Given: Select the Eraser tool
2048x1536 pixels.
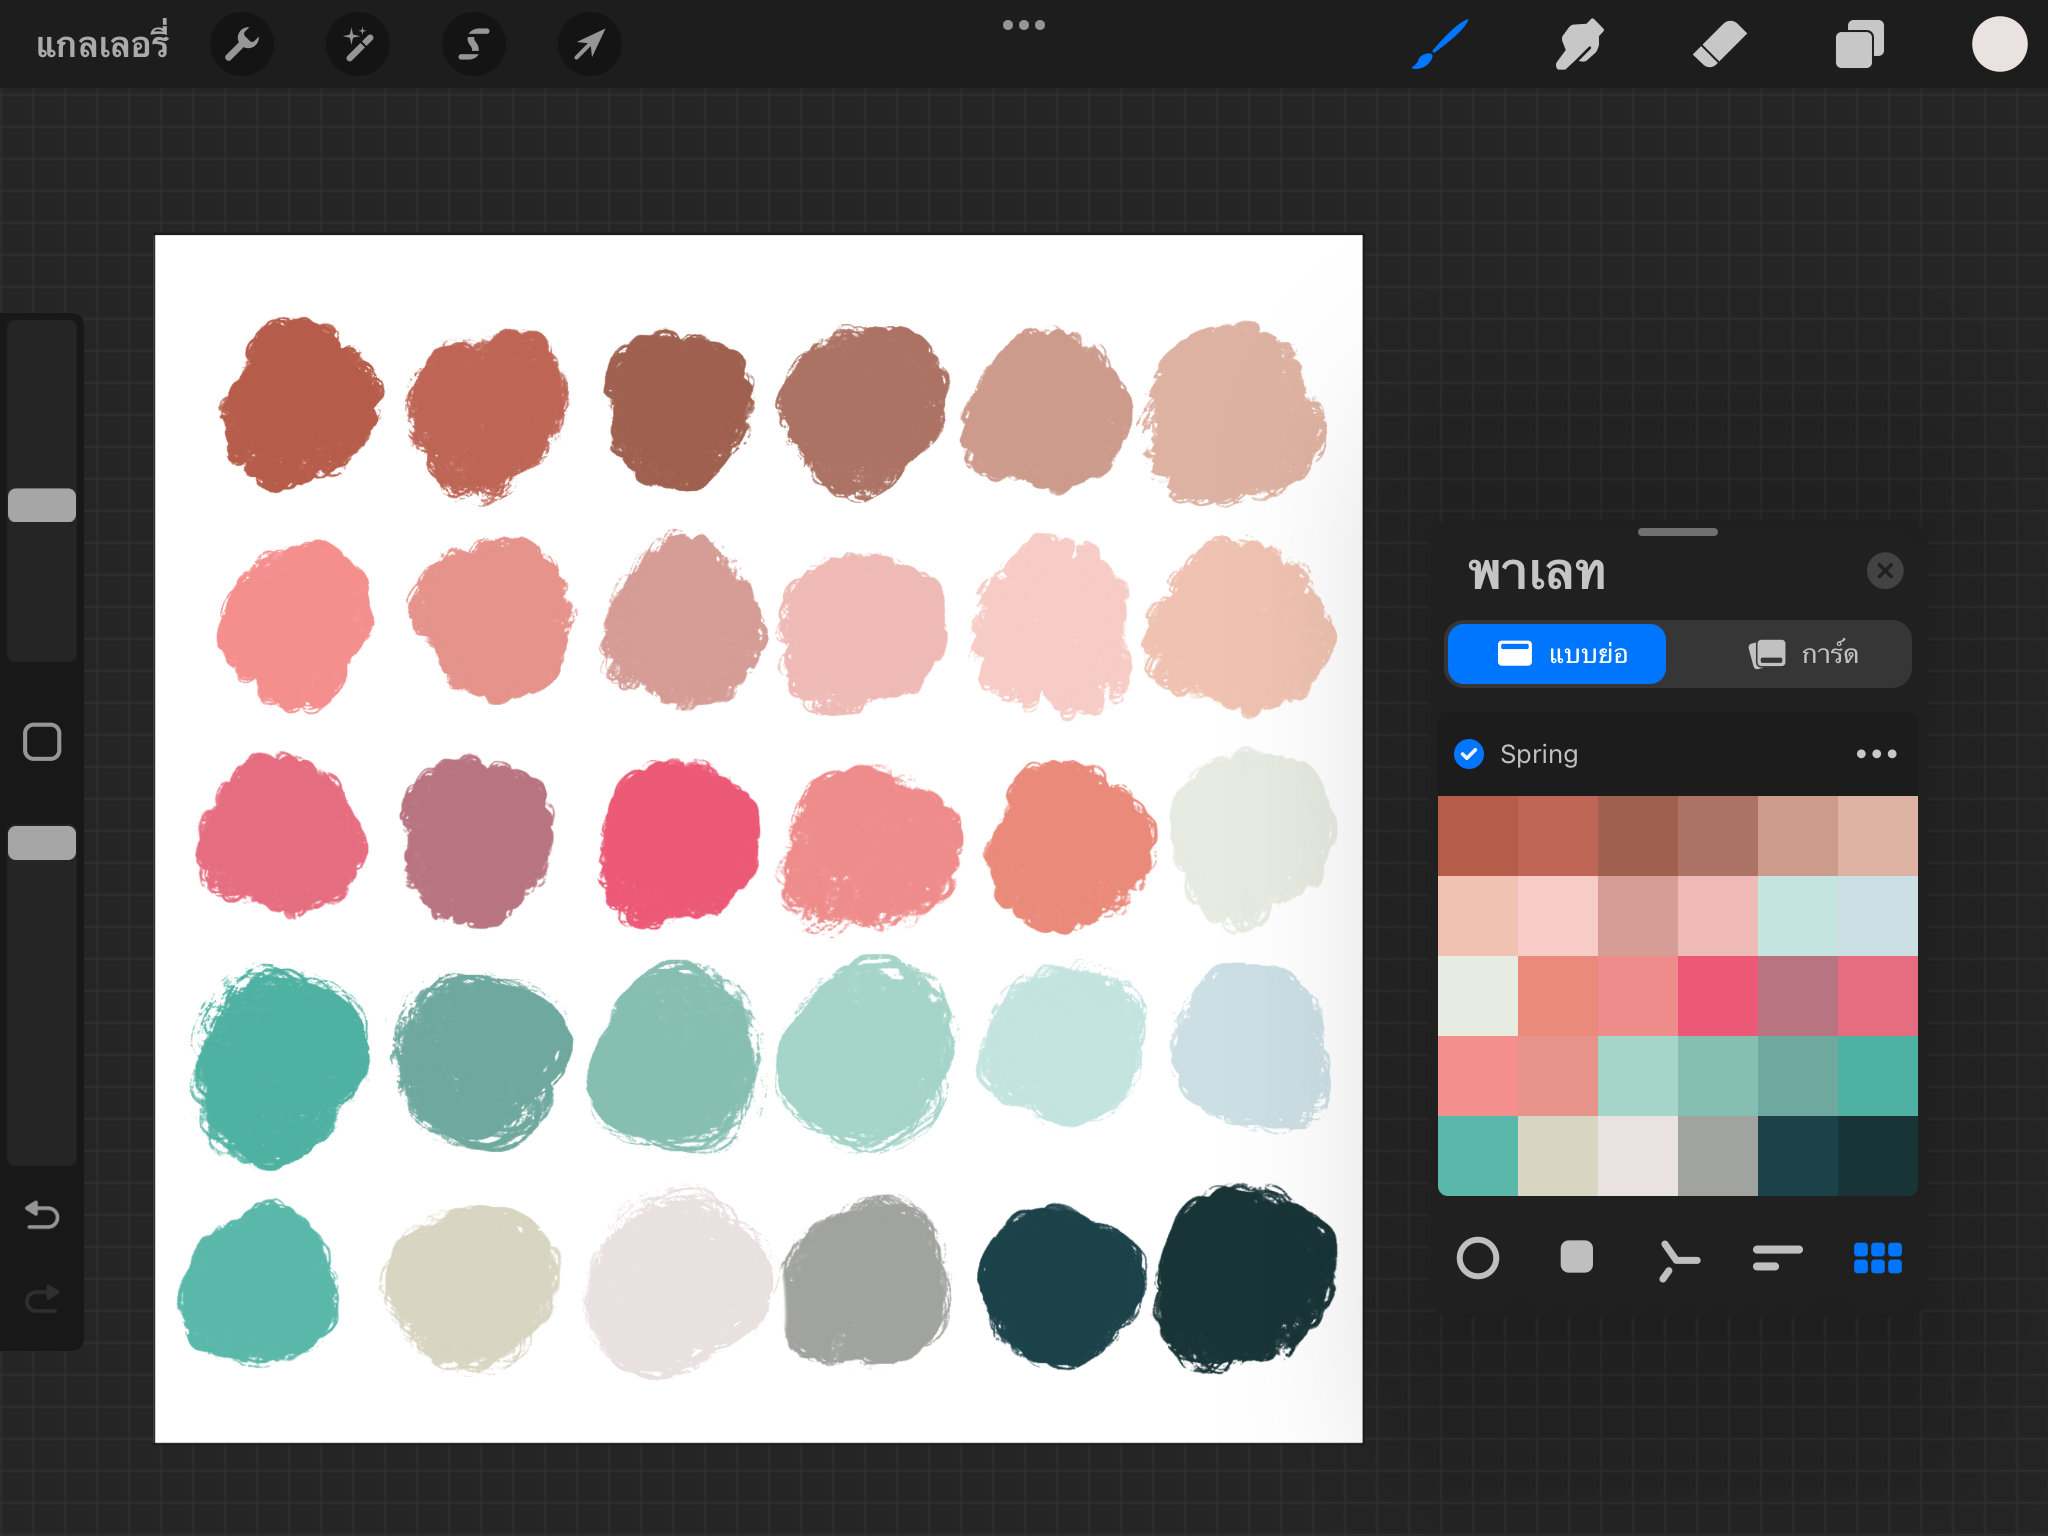Looking at the screenshot, I should (x=1720, y=43).
